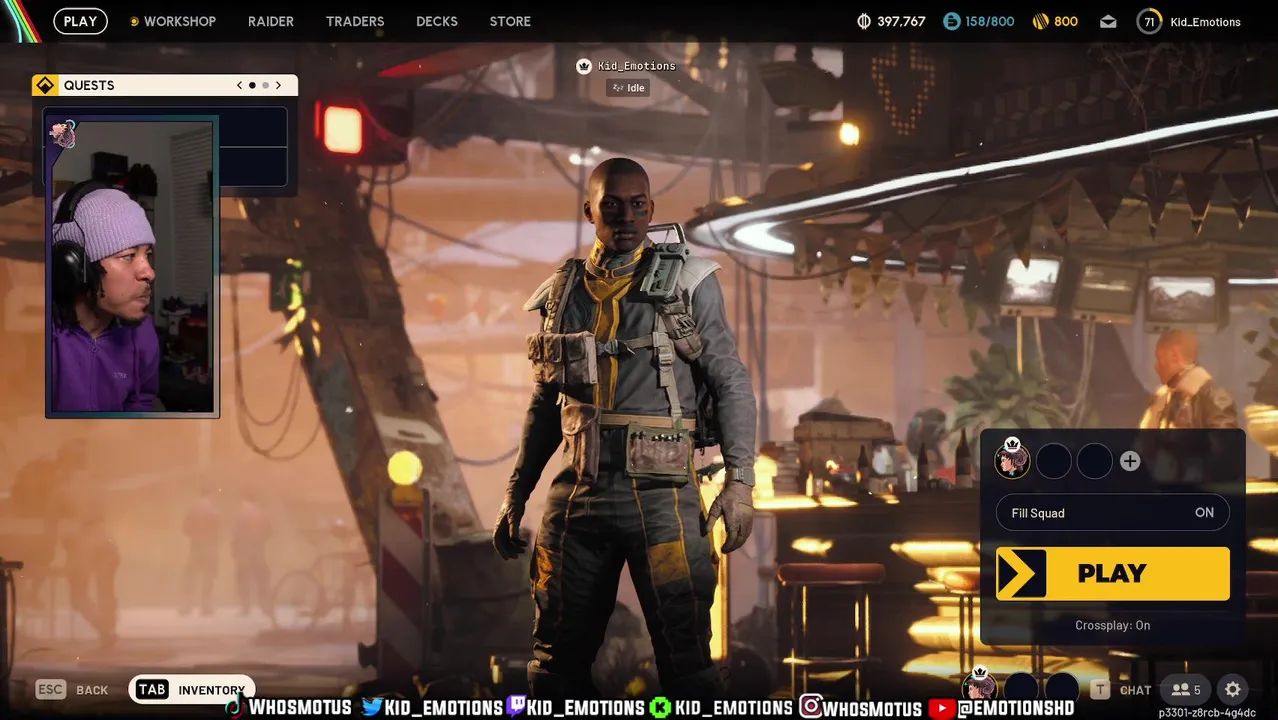Switch to the RAIDER tab

270,21
